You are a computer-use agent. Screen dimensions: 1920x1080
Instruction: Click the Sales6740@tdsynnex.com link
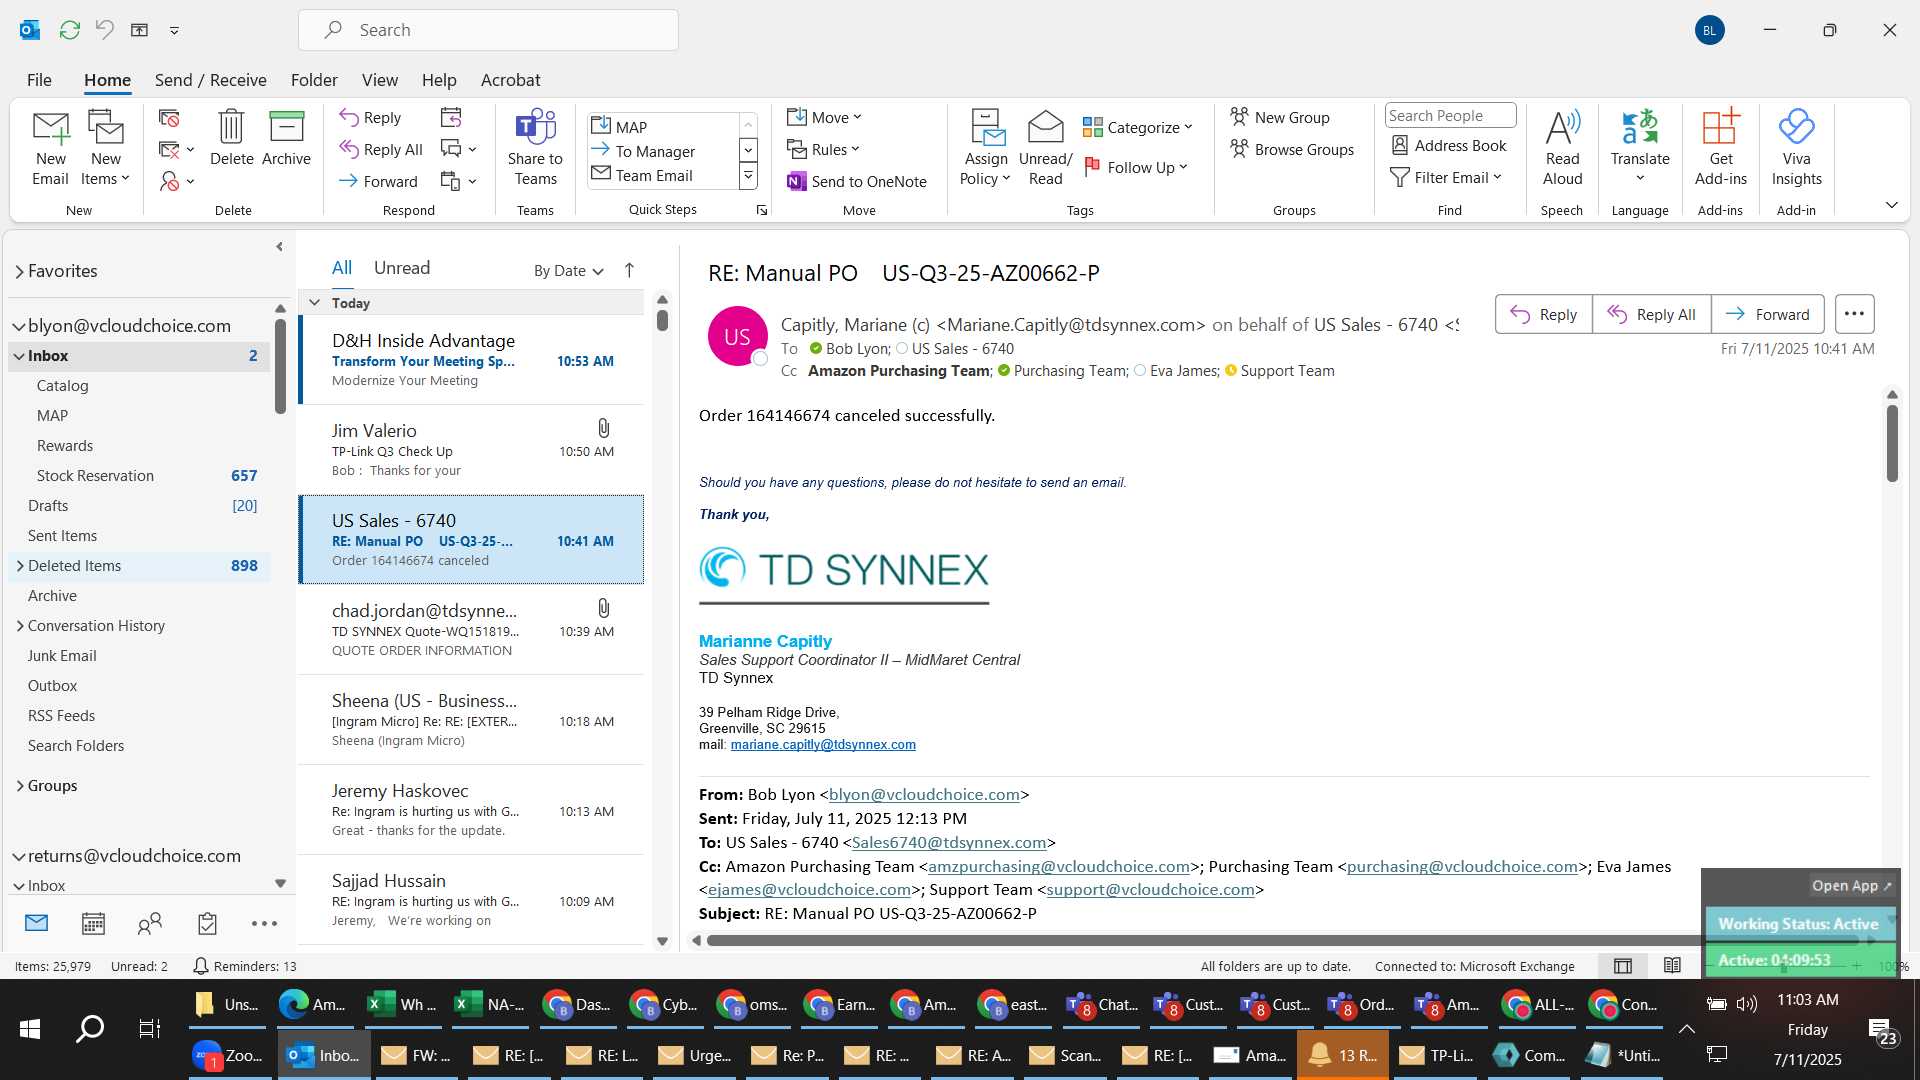(x=948, y=843)
